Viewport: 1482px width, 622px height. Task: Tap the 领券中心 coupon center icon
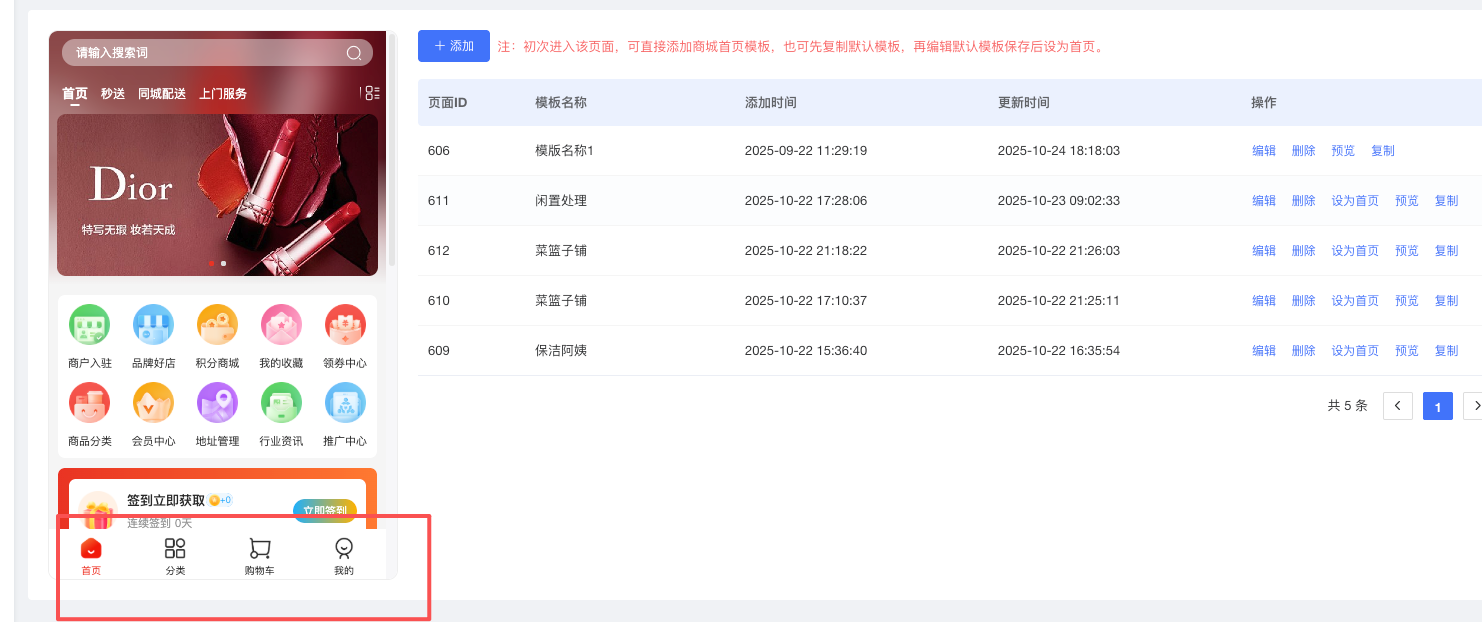pyautogui.click(x=345, y=325)
